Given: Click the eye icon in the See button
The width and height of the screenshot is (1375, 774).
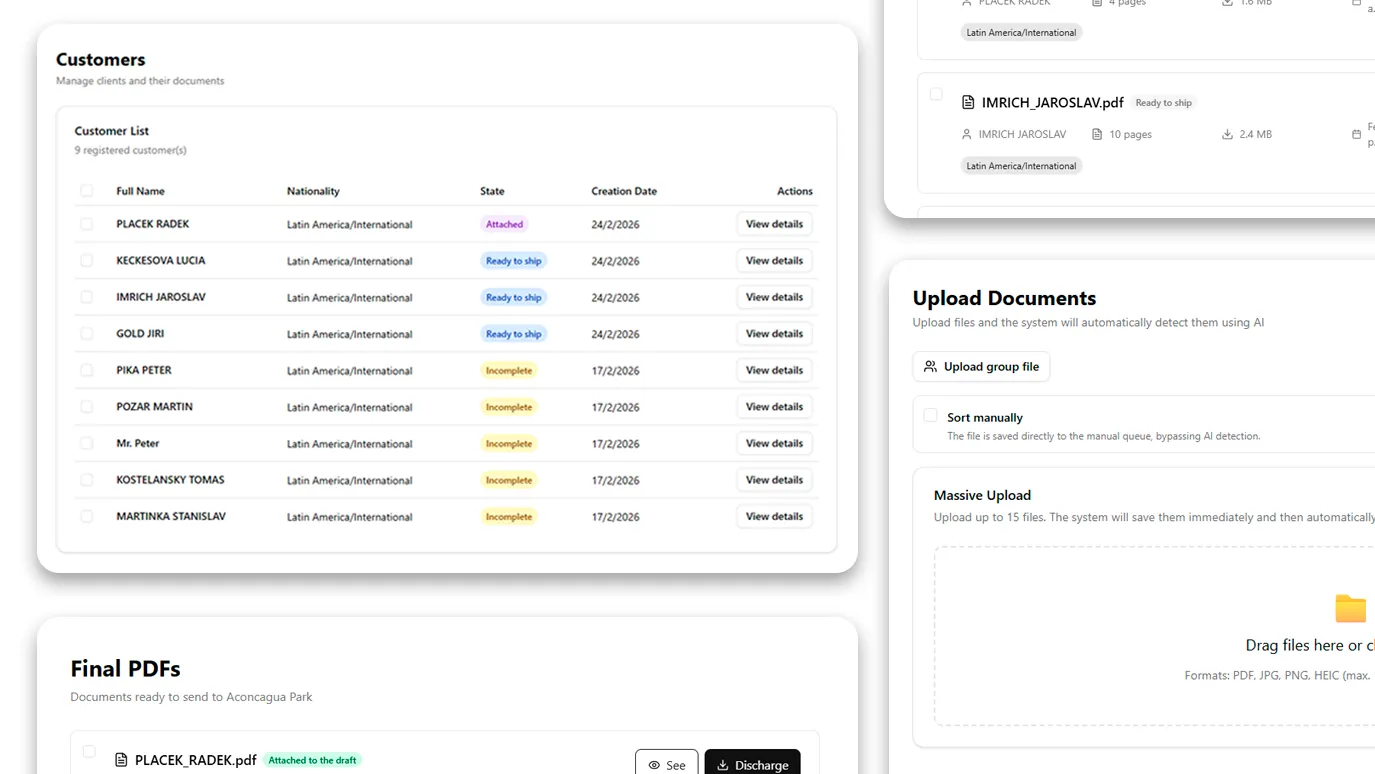Looking at the screenshot, I should [654, 765].
